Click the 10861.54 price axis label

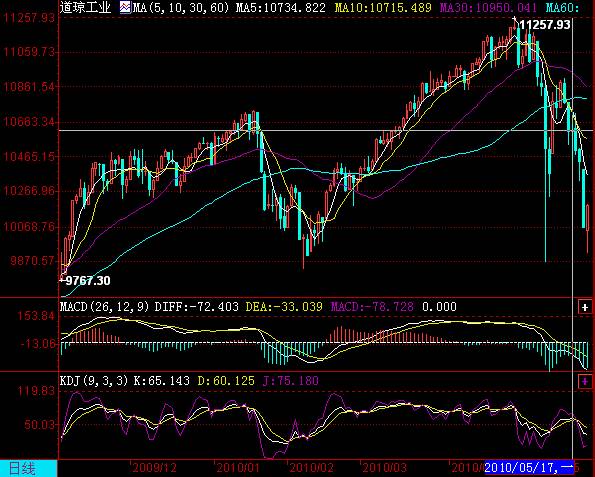pos(29,87)
